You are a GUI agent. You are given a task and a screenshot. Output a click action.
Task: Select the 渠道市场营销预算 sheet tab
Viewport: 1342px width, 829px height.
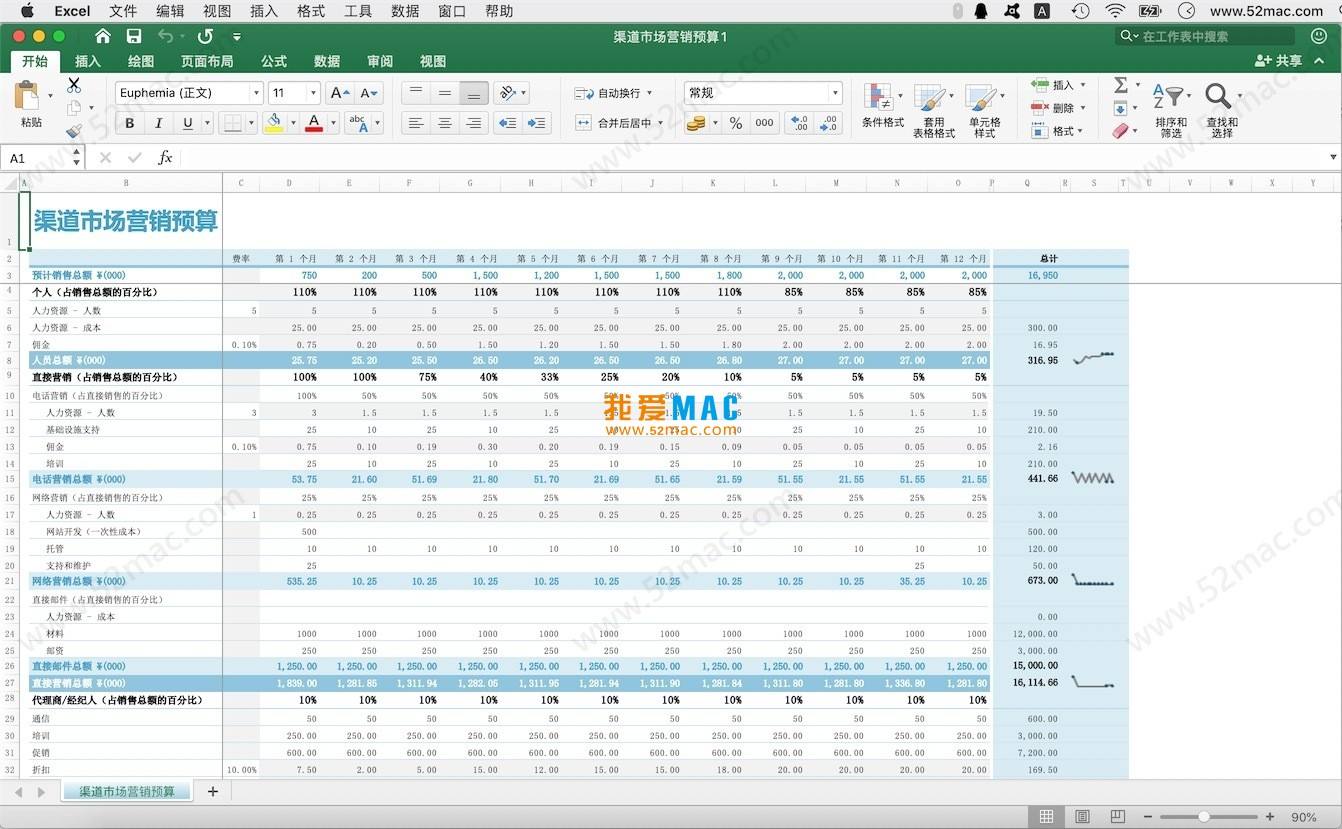point(126,791)
